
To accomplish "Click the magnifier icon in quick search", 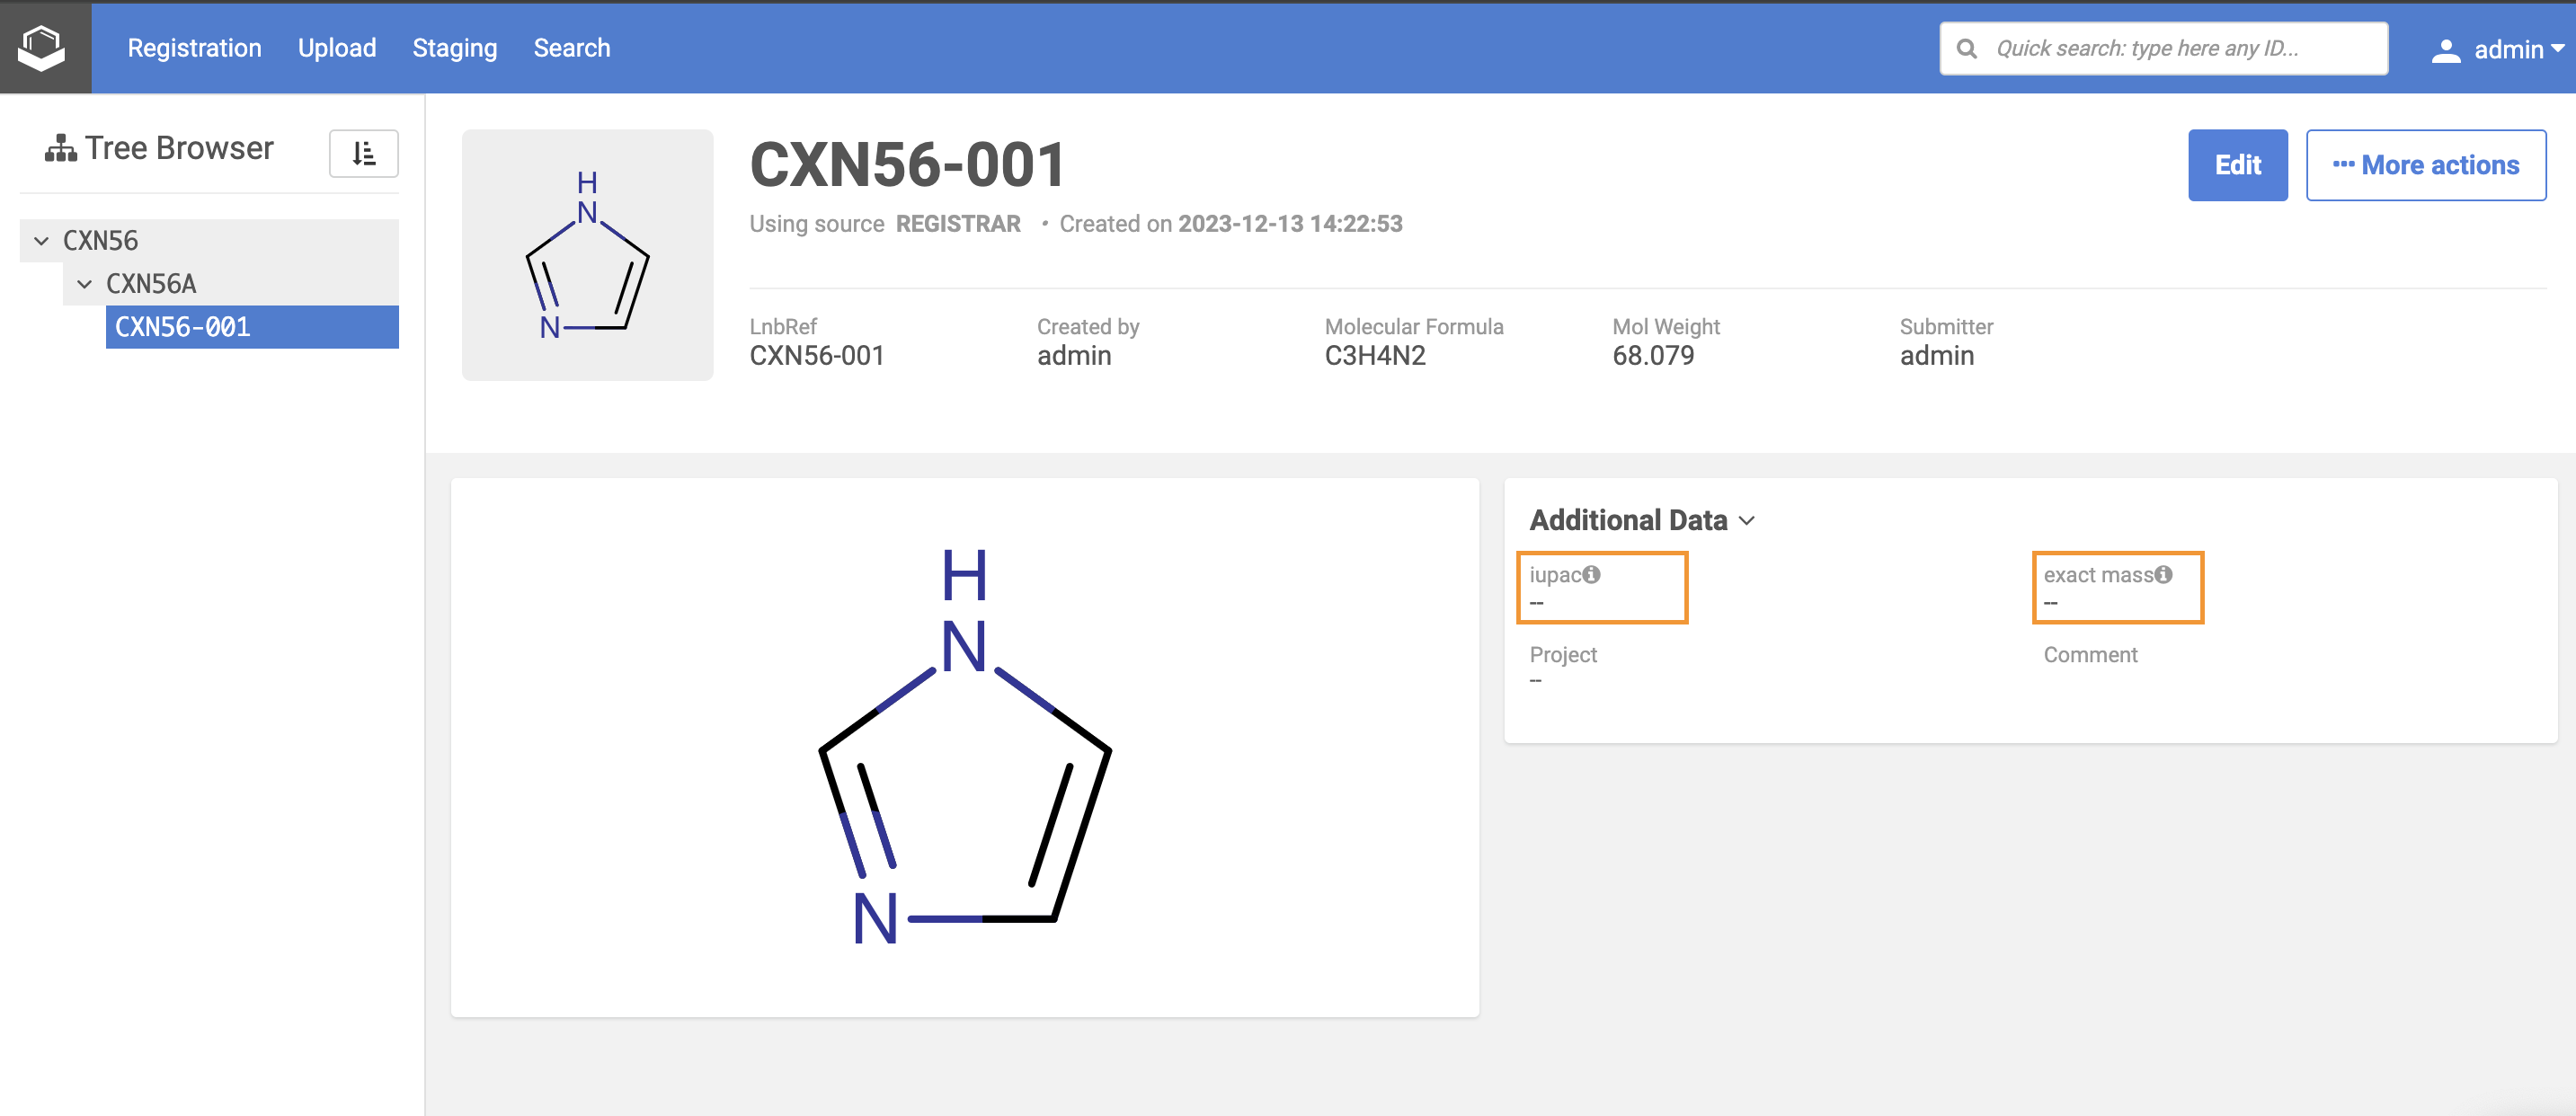I will point(1966,48).
